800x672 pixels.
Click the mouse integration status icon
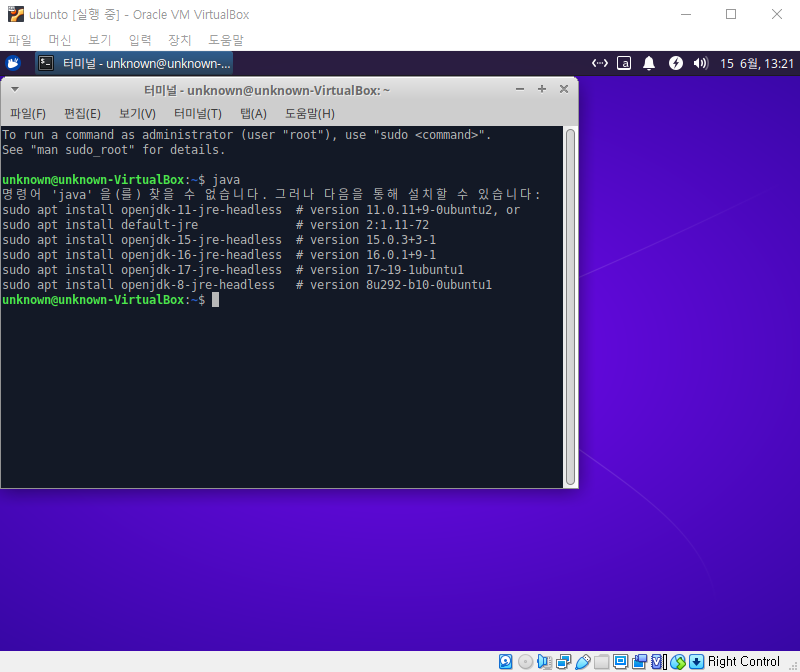click(678, 662)
